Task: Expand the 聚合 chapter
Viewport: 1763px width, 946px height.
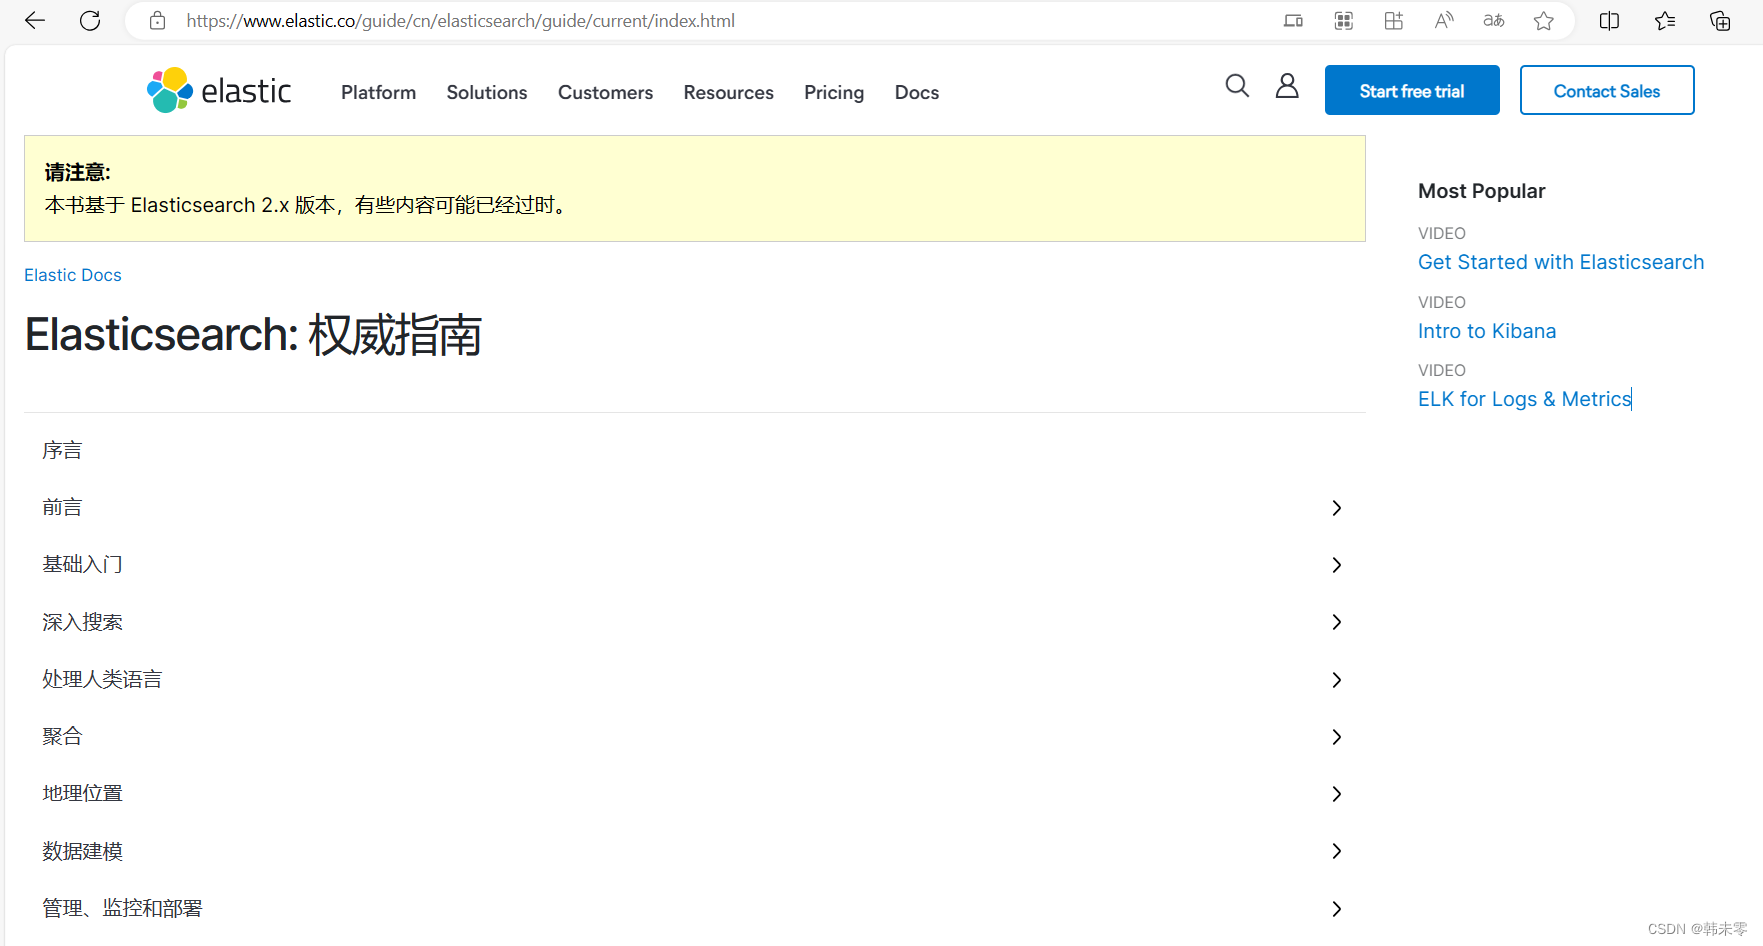Action: click(1336, 737)
